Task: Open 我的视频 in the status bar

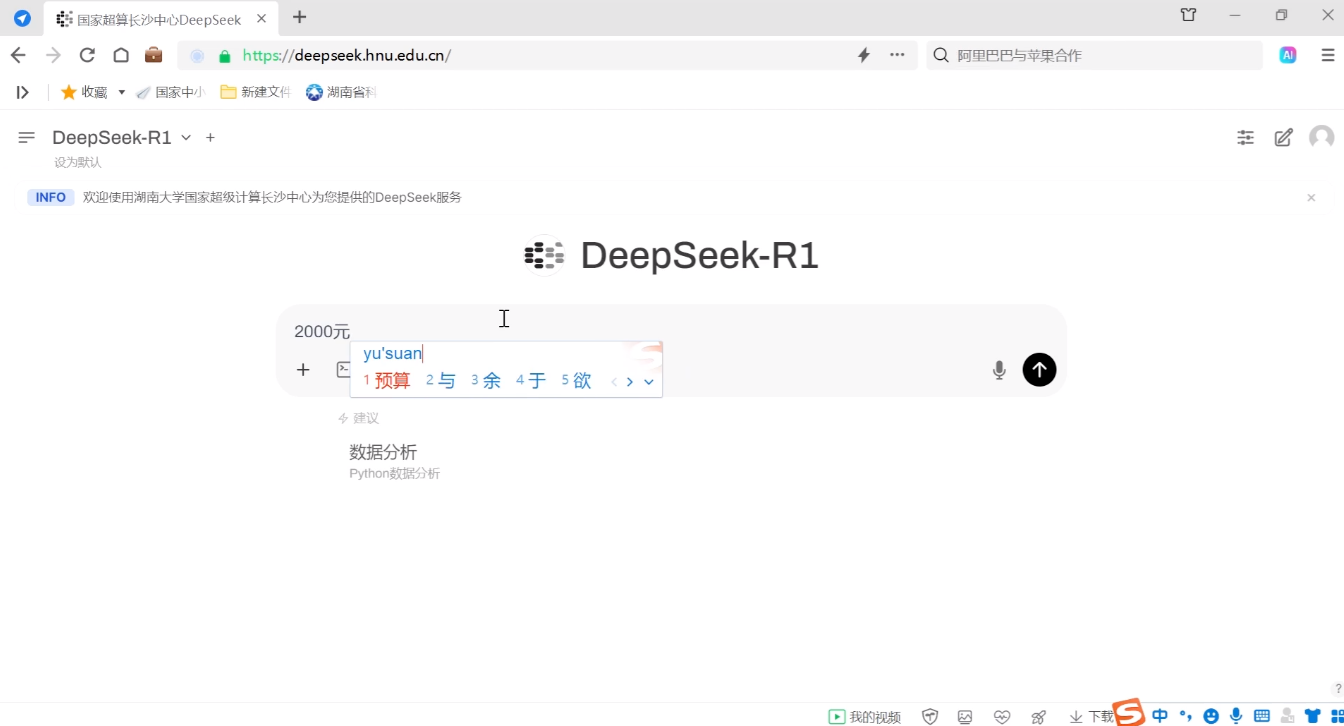Action: coord(865,716)
